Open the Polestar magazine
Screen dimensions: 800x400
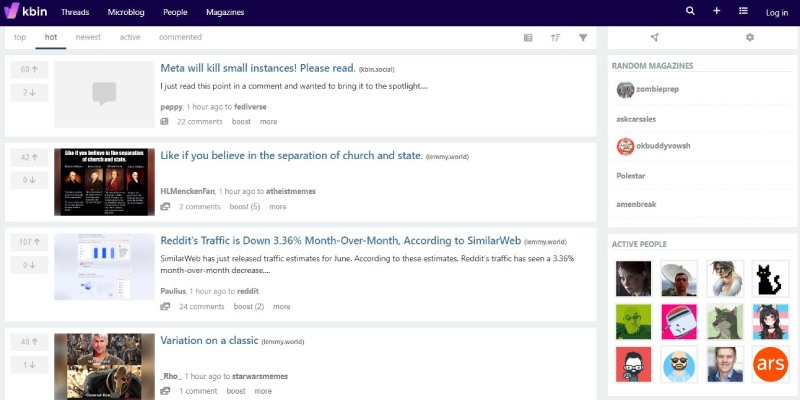tap(631, 176)
